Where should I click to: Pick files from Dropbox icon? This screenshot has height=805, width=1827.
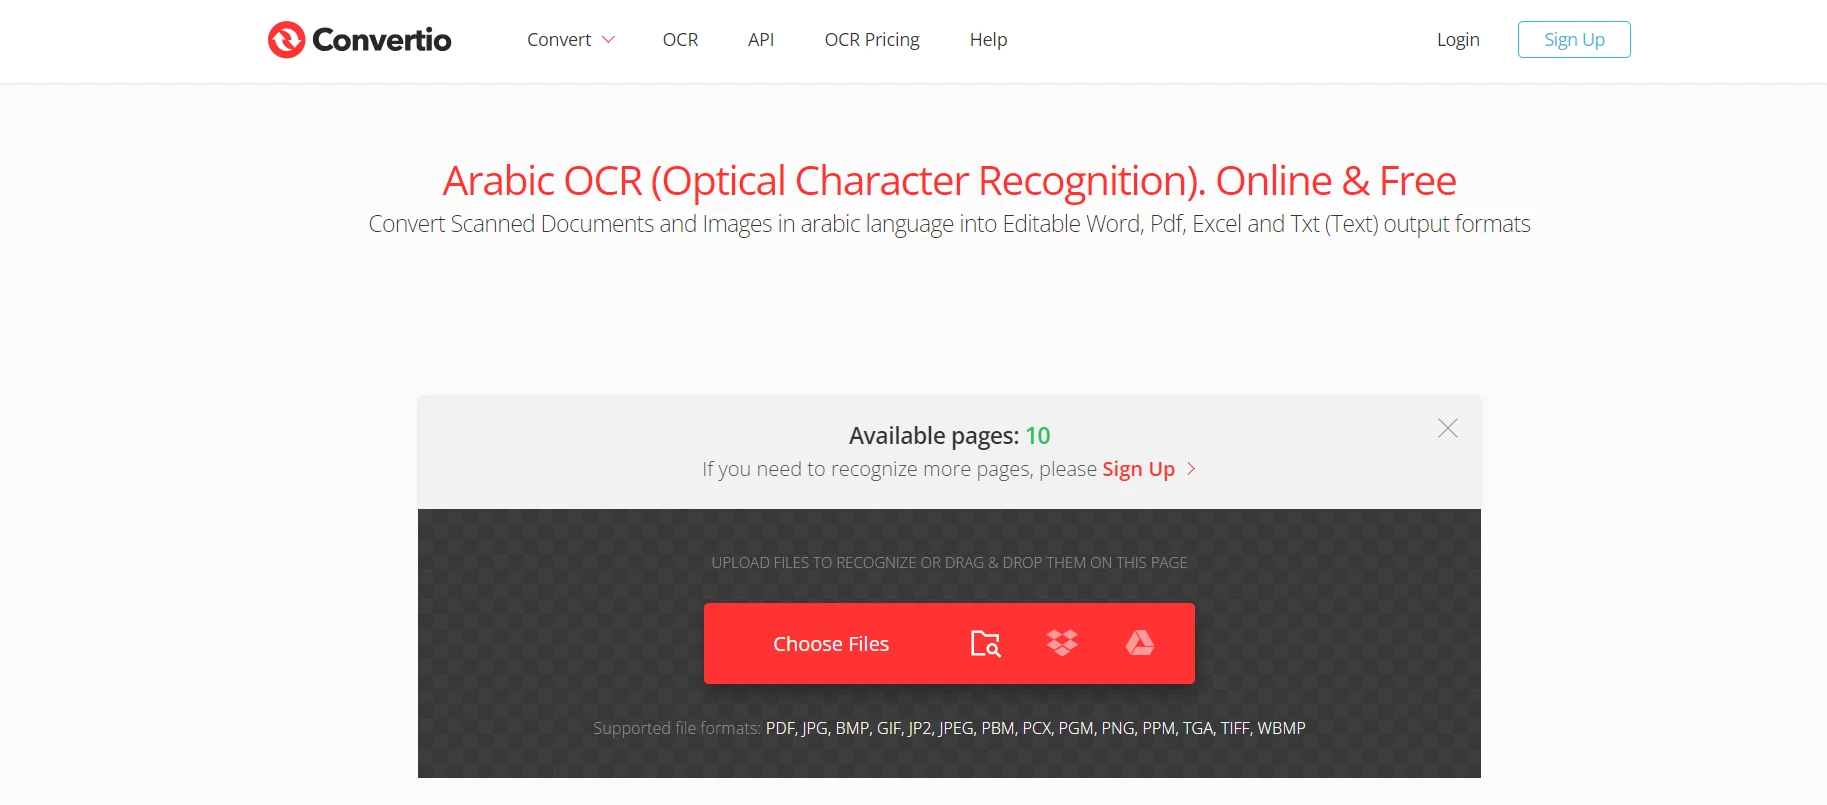coord(1062,643)
